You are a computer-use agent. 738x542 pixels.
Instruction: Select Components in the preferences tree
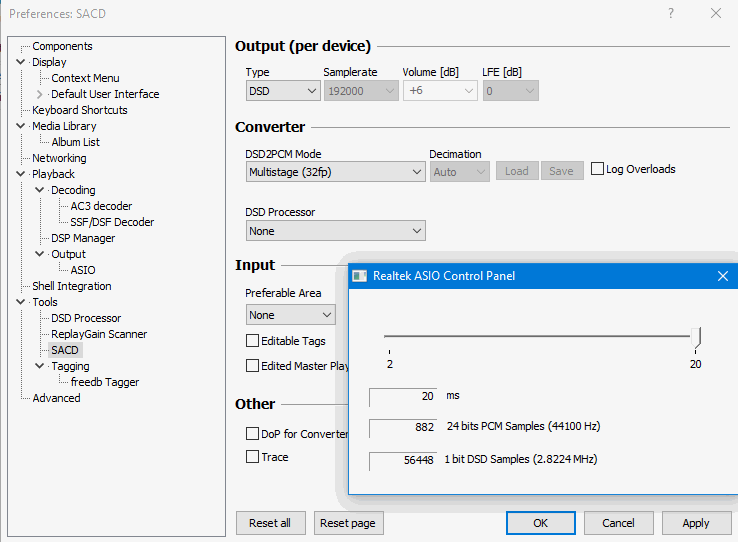click(x=62, y=46)
